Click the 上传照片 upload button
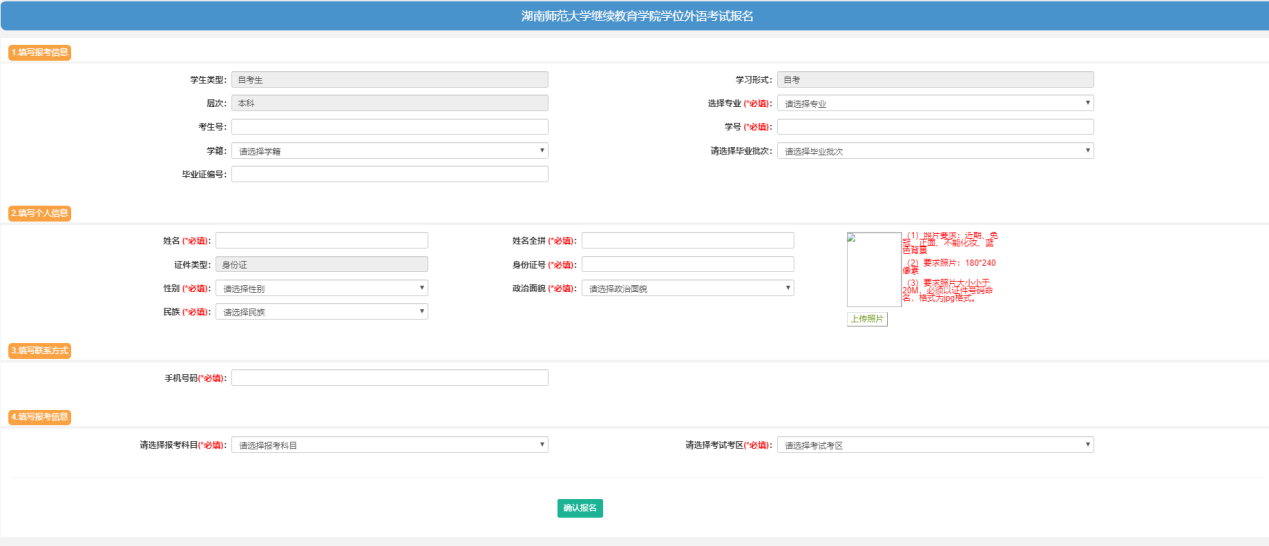Viewport: 1269px width, 546px height. 867,319
